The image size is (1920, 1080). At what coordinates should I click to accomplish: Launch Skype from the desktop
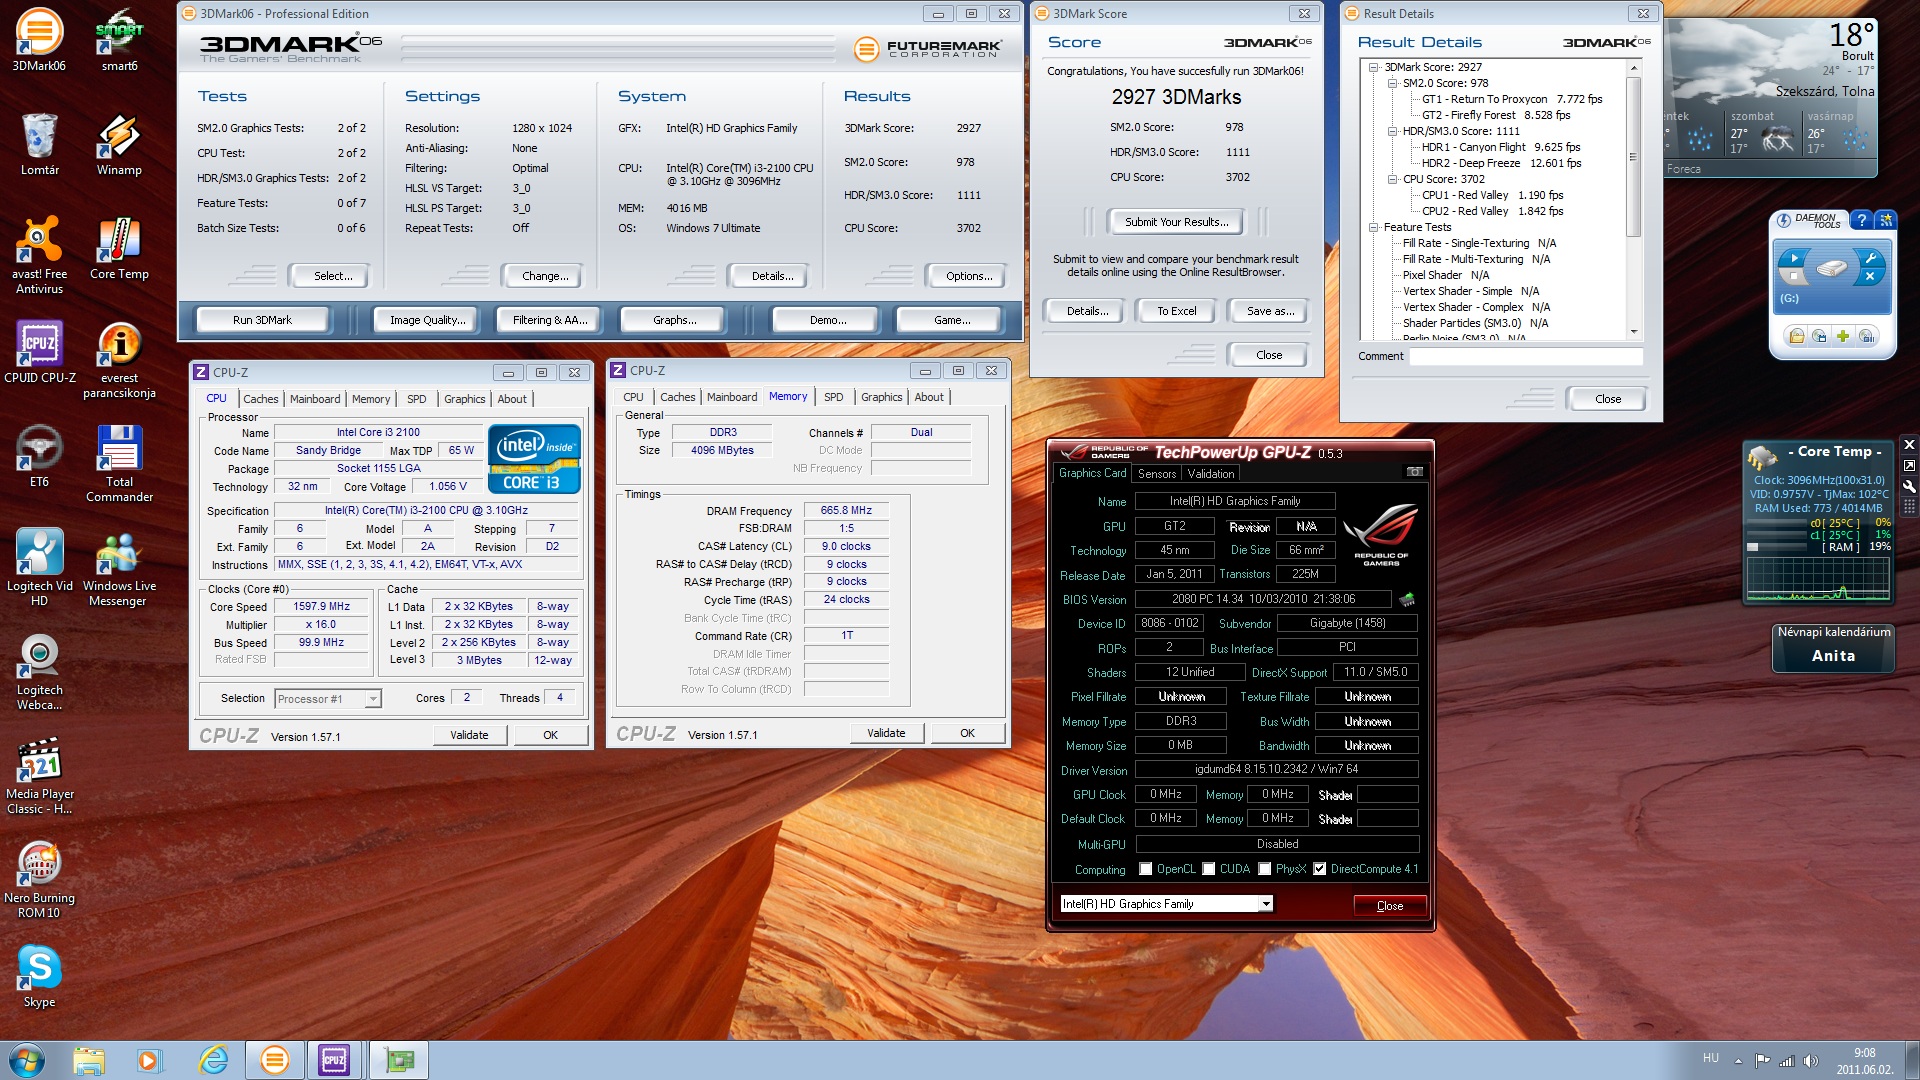(39, 976)
